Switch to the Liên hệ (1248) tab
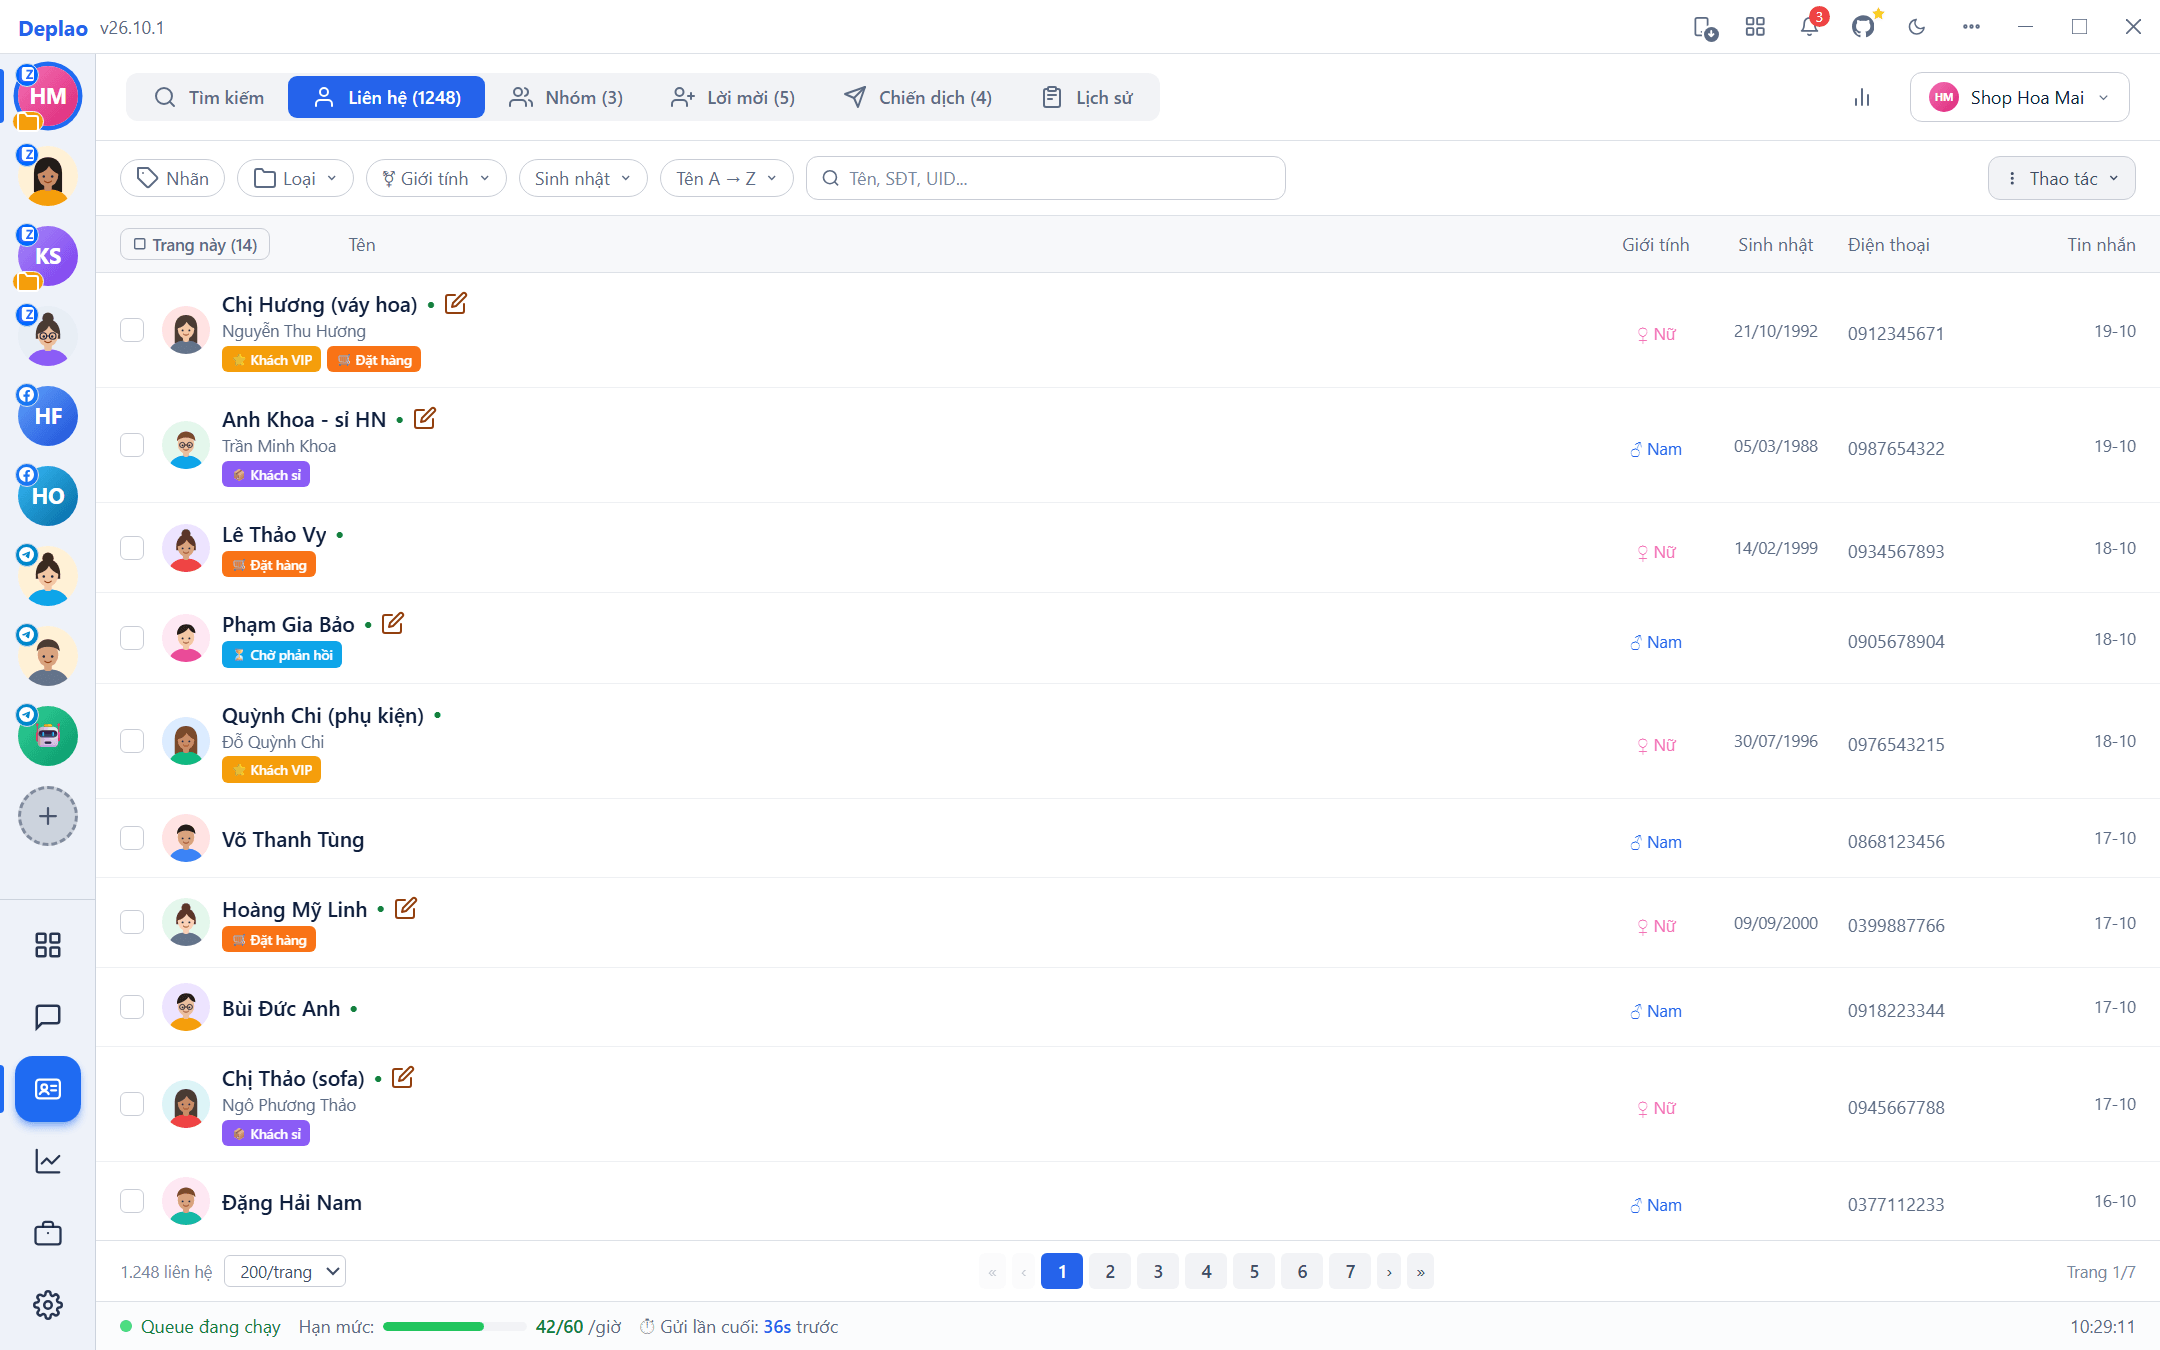Screen dimensions: 2160x1350 (x=387, y=97)
